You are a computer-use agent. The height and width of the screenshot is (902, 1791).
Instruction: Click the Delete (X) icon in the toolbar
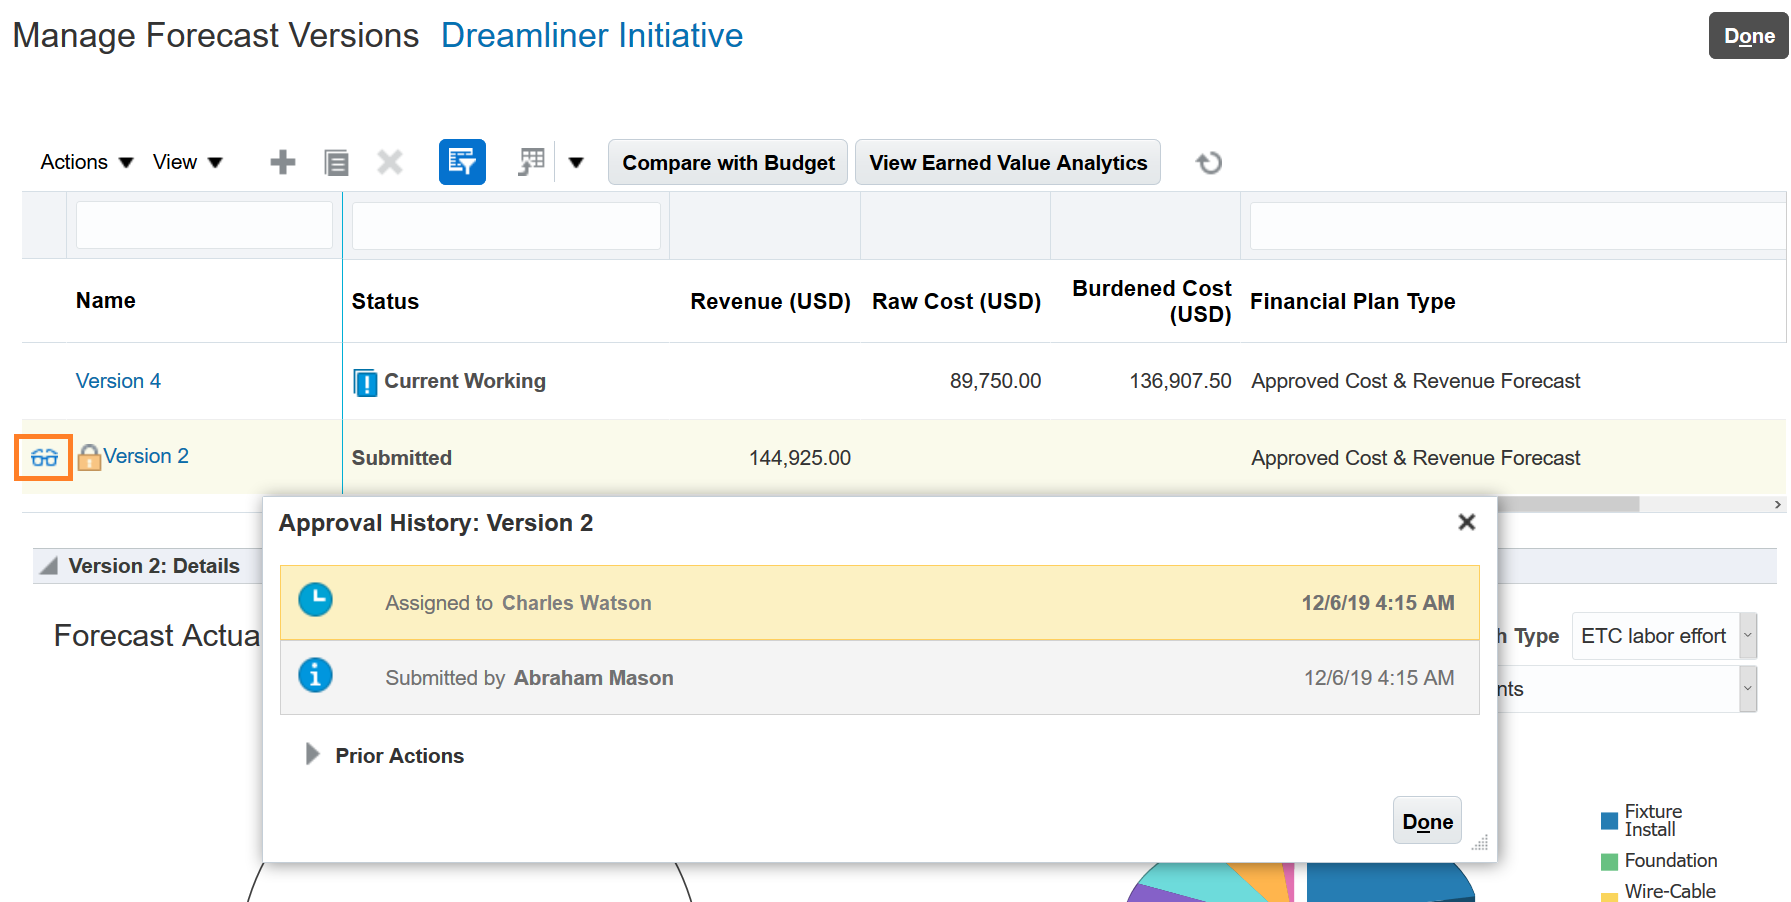click(390, 162)
